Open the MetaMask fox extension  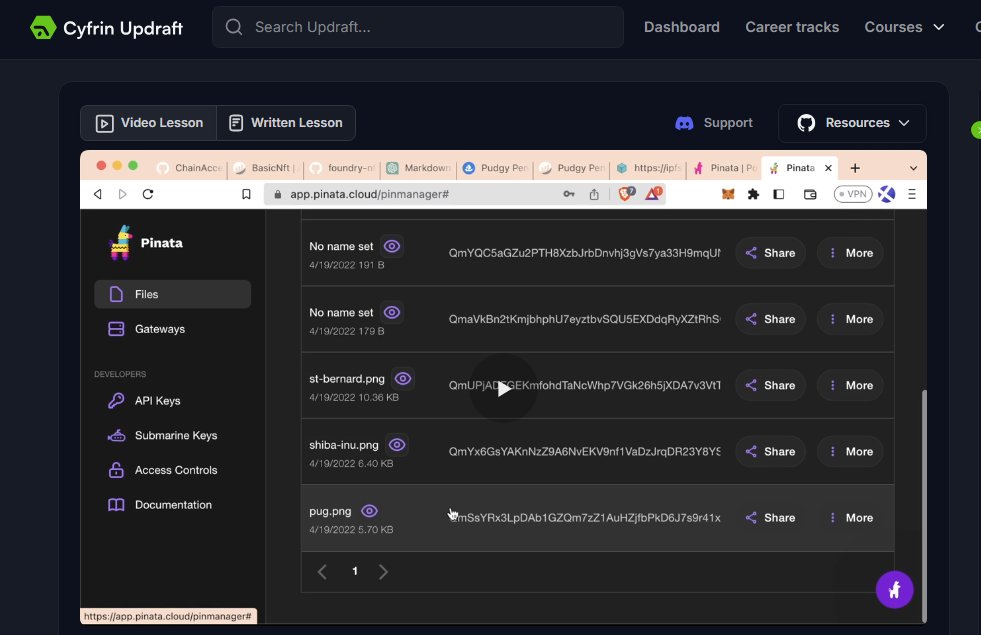pyautogui.click(x=728, y=194)
